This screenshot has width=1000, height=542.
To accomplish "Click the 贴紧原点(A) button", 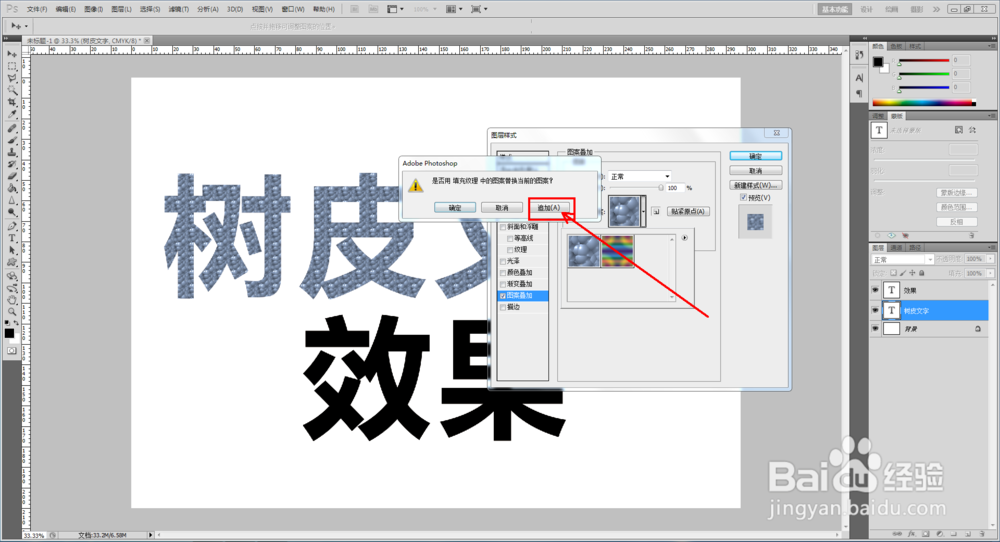I will pos(689,211).
